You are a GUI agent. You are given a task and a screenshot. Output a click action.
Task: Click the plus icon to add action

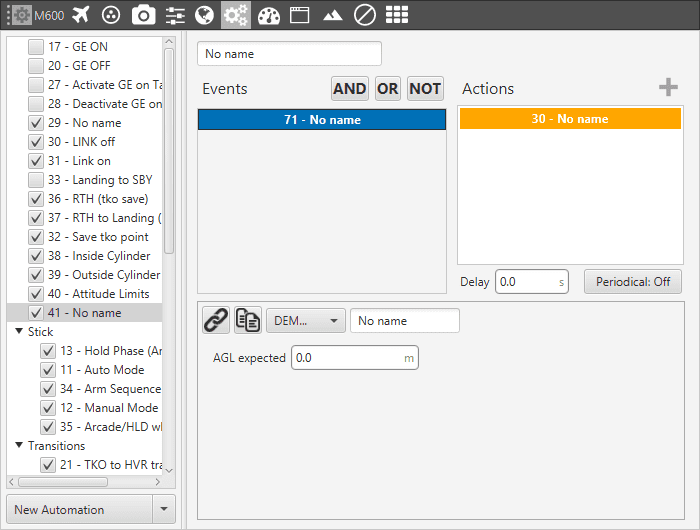pyautogui.click(x=668, y=88)
